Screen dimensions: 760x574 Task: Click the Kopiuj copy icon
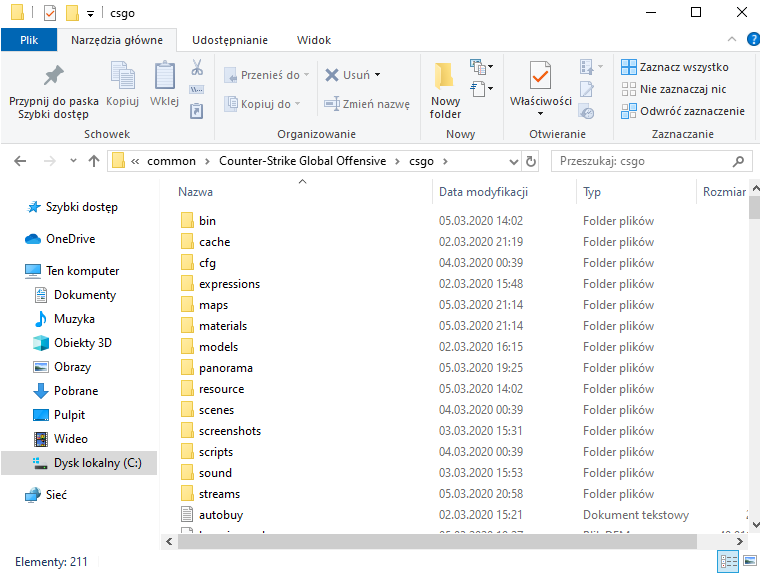pos(123,75)
